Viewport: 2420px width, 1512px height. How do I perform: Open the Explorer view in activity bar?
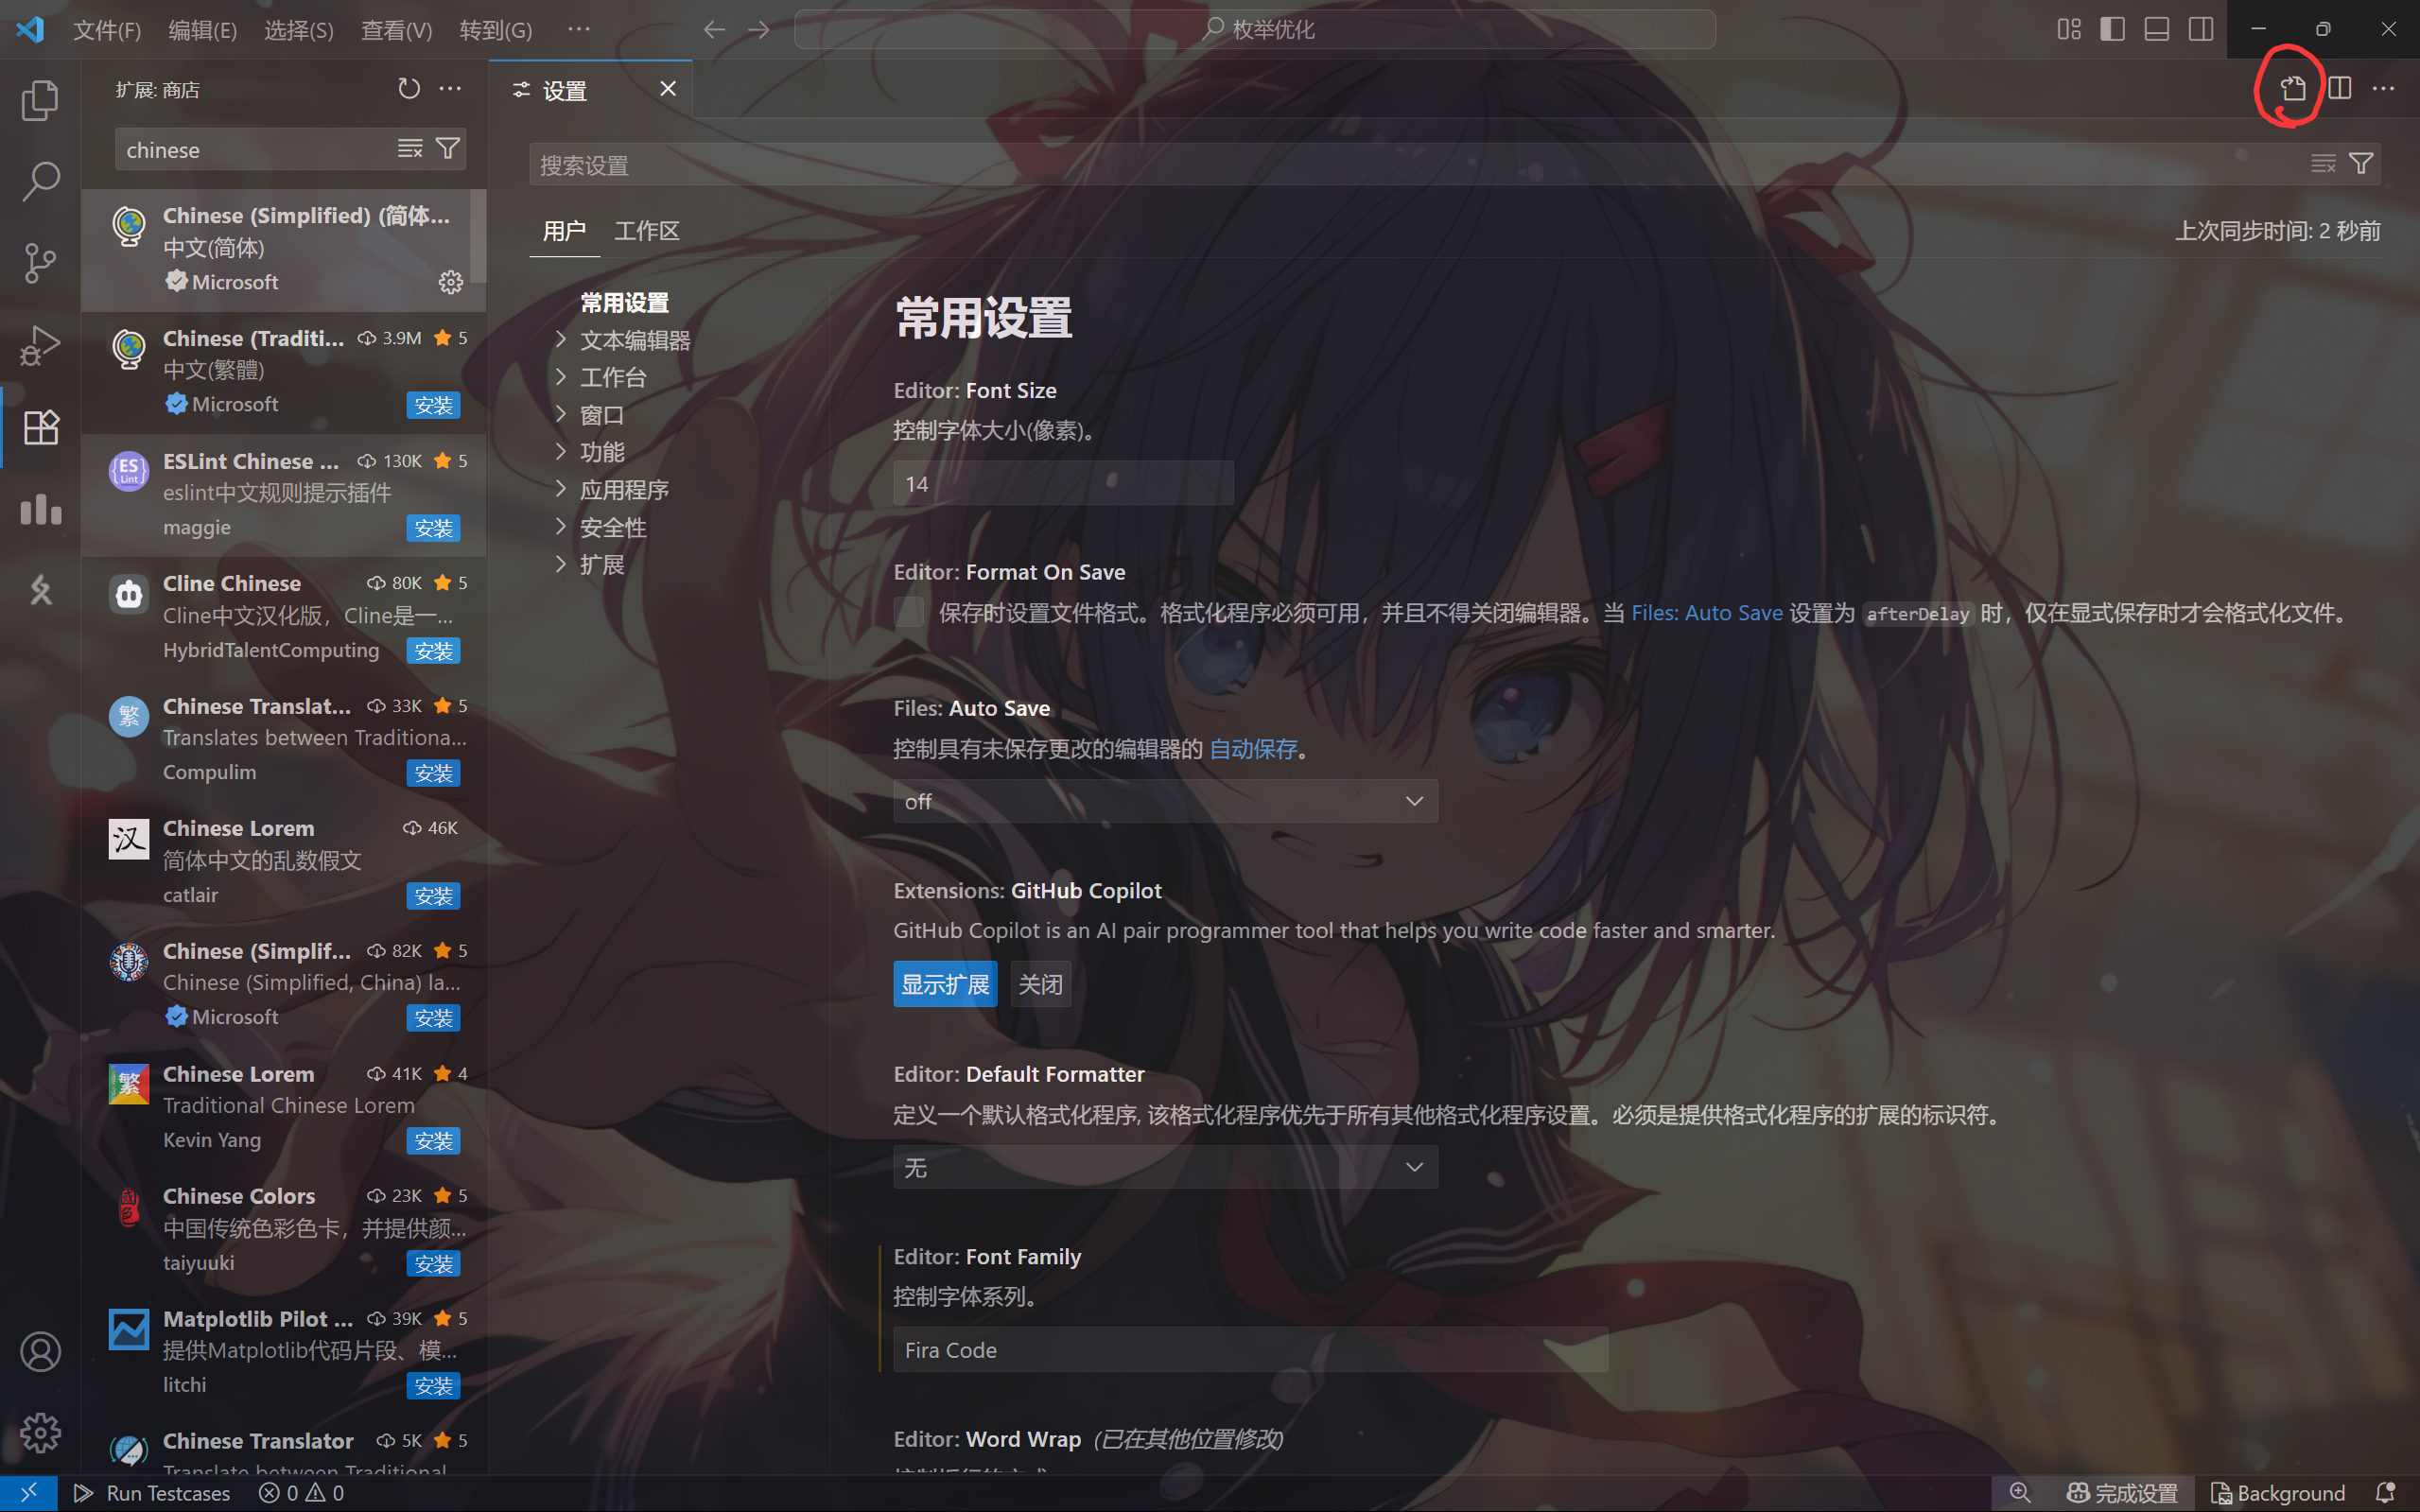40,100
